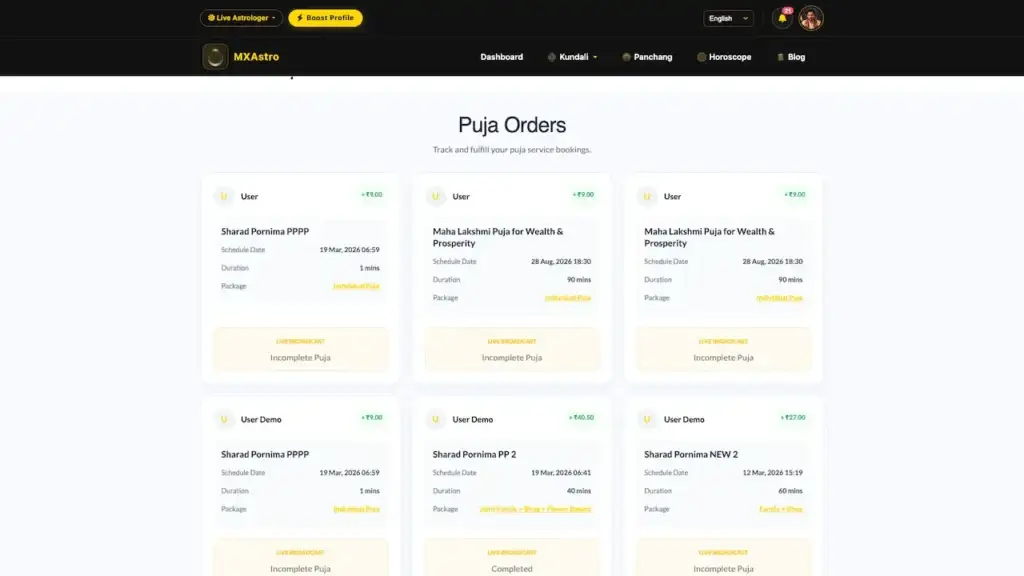
Task: Click the 60 mins duration value
Action: point(790,490)
